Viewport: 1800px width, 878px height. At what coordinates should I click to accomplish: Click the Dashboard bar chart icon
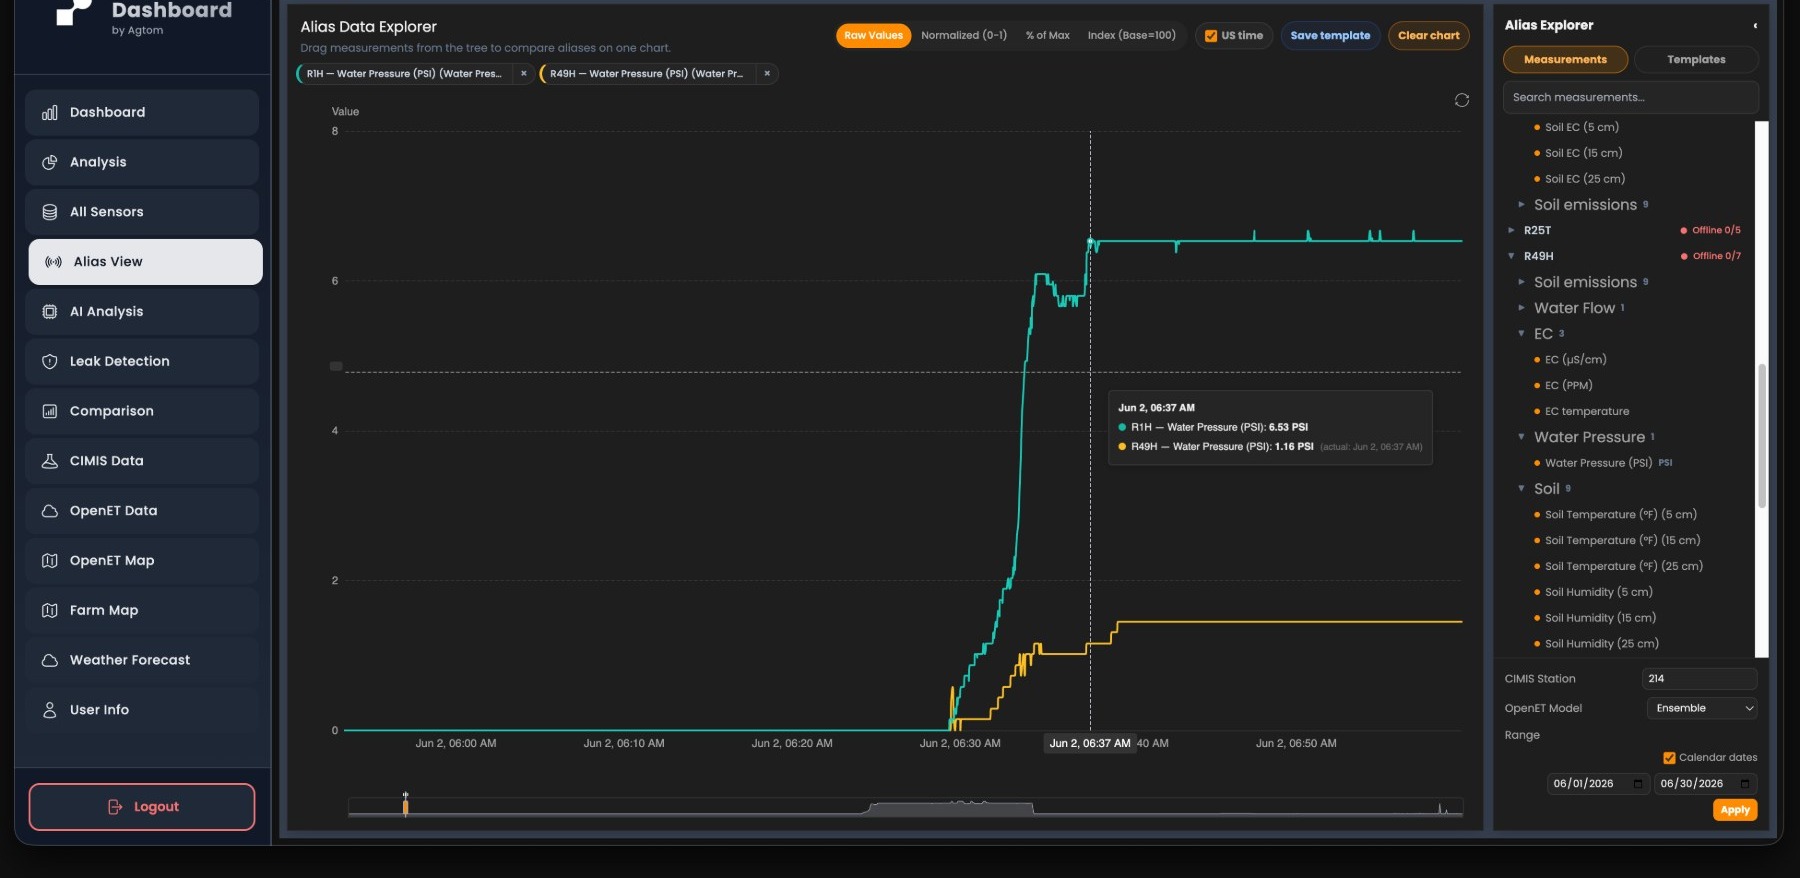pyautogui.click(x=49, y=113)
